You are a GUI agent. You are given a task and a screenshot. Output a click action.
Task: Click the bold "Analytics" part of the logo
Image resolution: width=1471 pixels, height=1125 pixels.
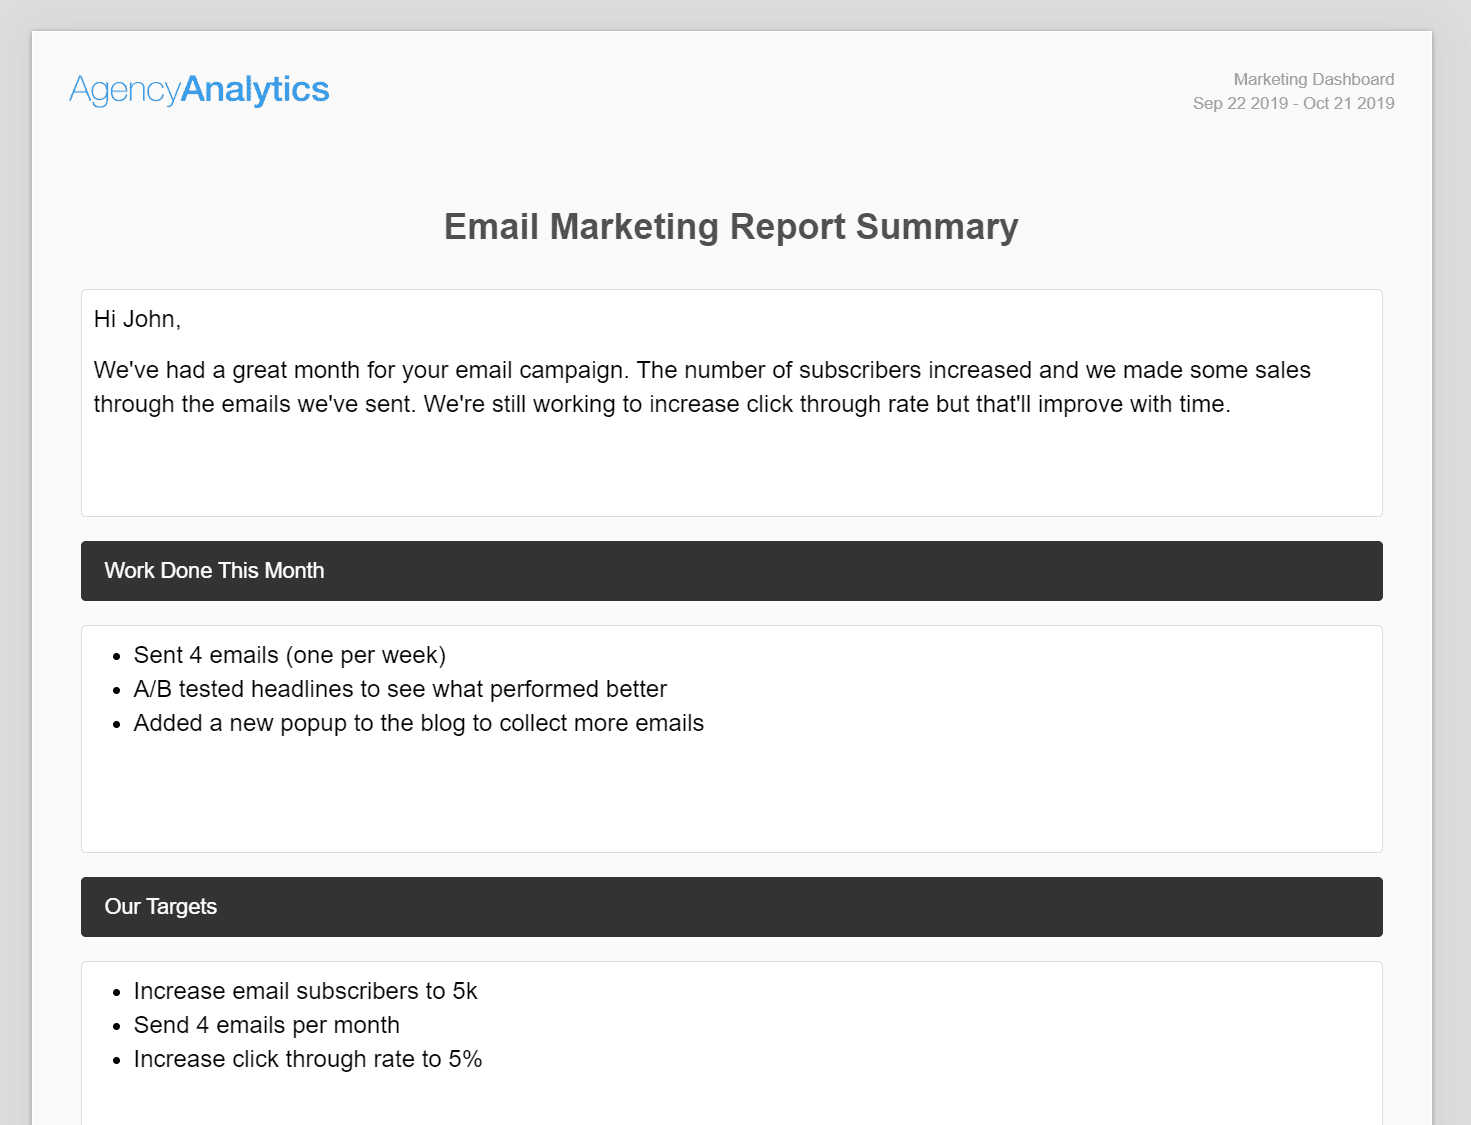point(255,90)
